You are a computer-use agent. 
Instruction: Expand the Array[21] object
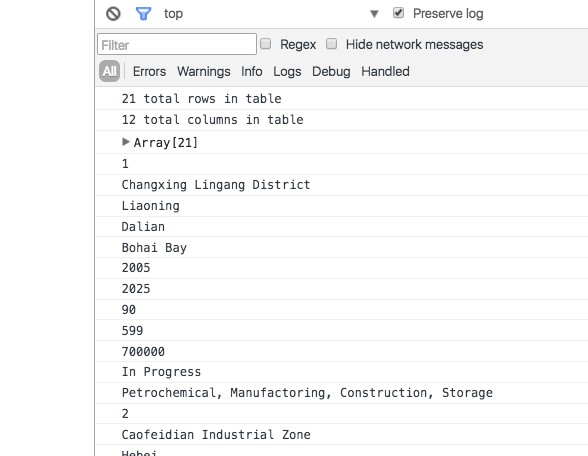[126, 142]
